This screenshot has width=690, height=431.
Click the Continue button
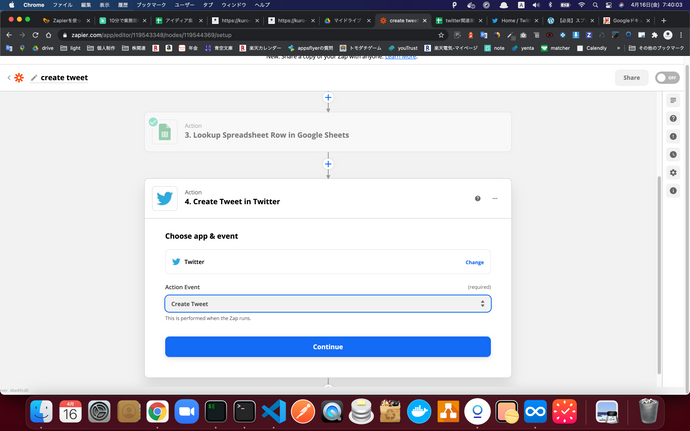[x=328, y=347]
